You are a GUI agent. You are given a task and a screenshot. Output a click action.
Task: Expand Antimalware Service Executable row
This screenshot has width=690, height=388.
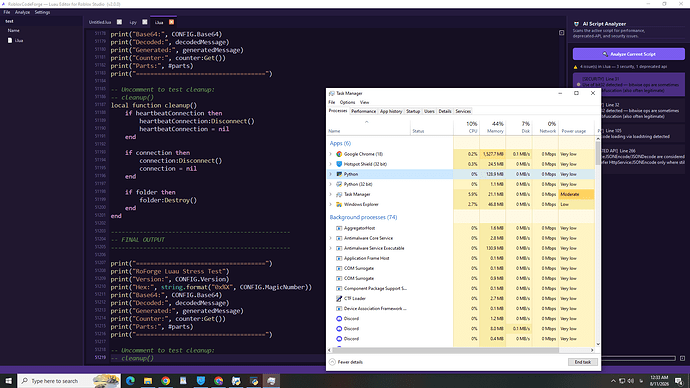[x=330, y=248]
